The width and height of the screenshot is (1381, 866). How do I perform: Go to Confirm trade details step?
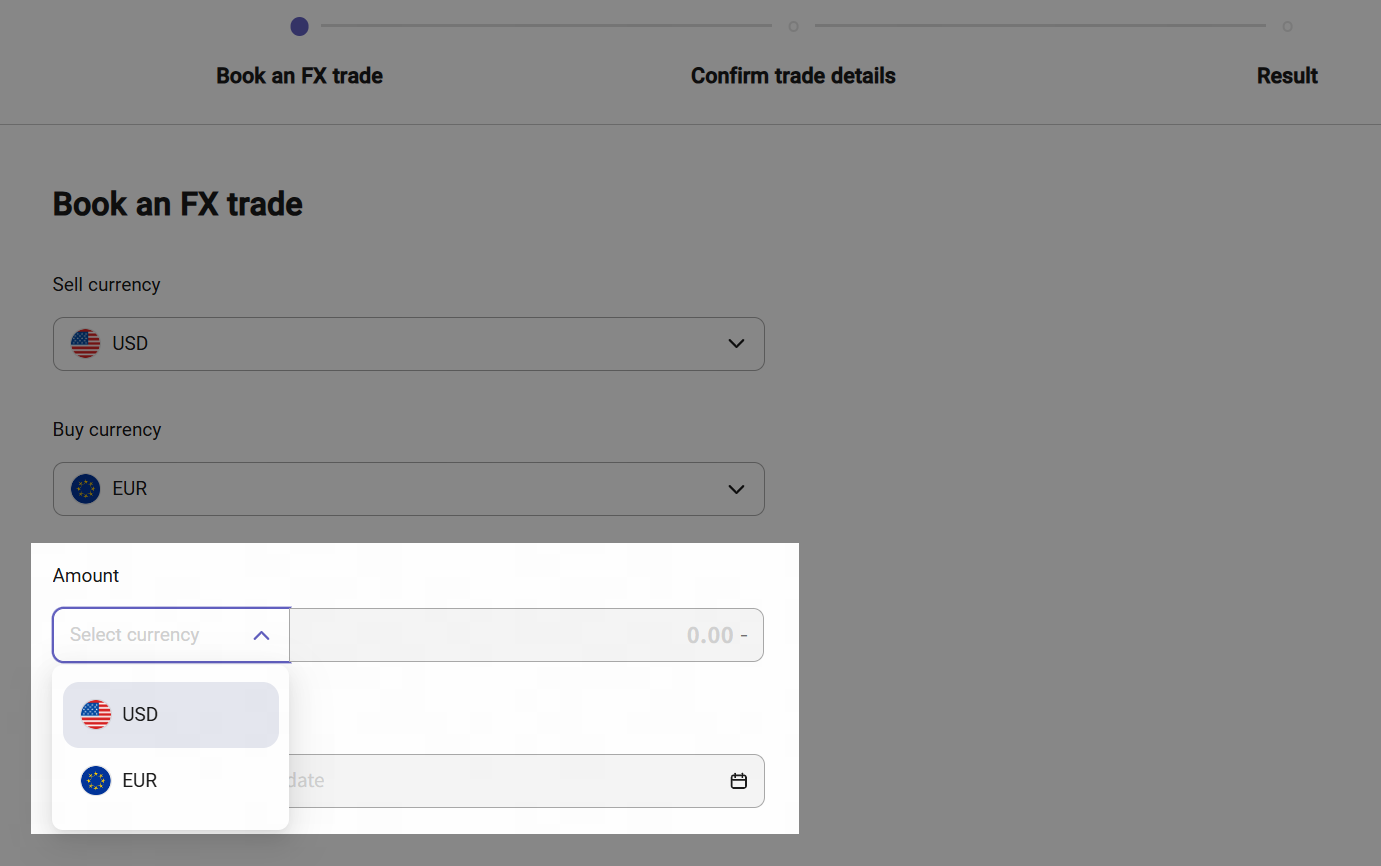793,76
